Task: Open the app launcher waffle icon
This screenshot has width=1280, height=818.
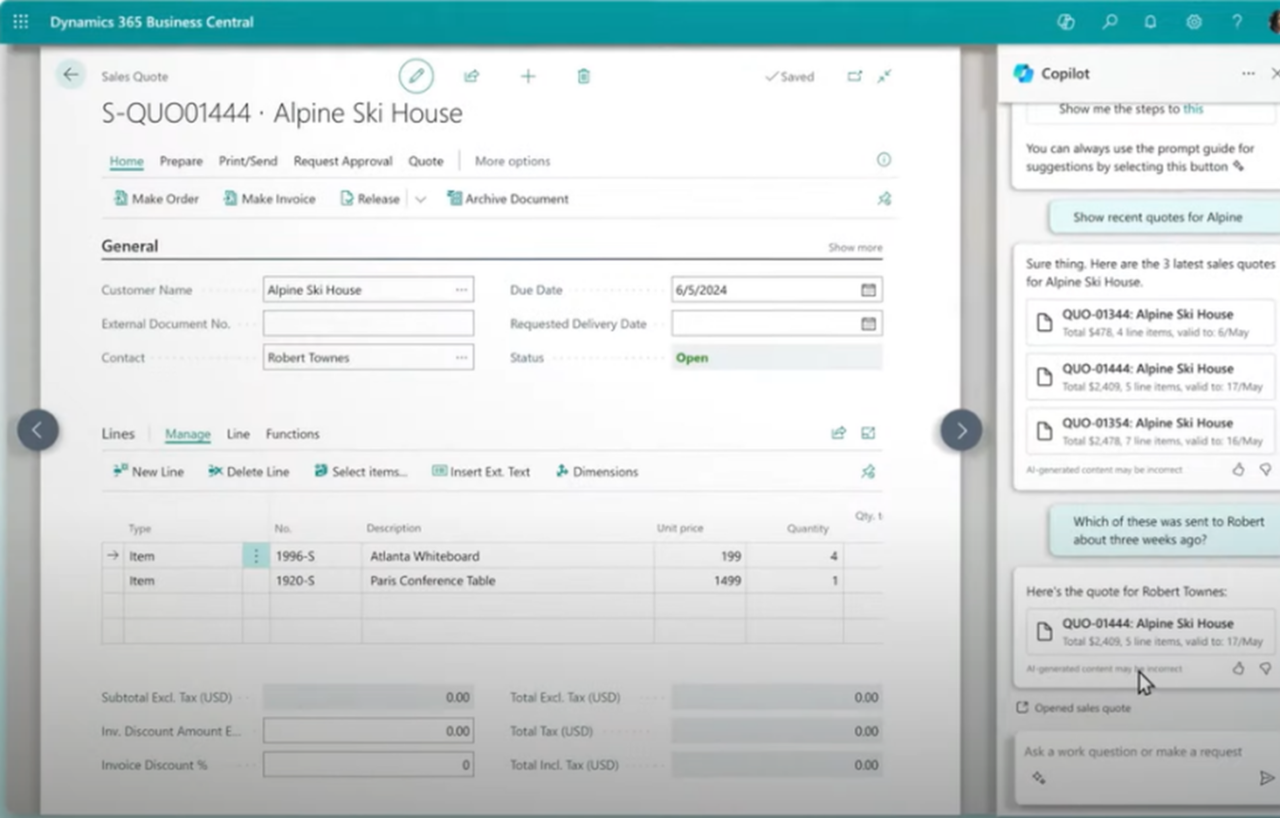Action: click(x=20, y=21)
